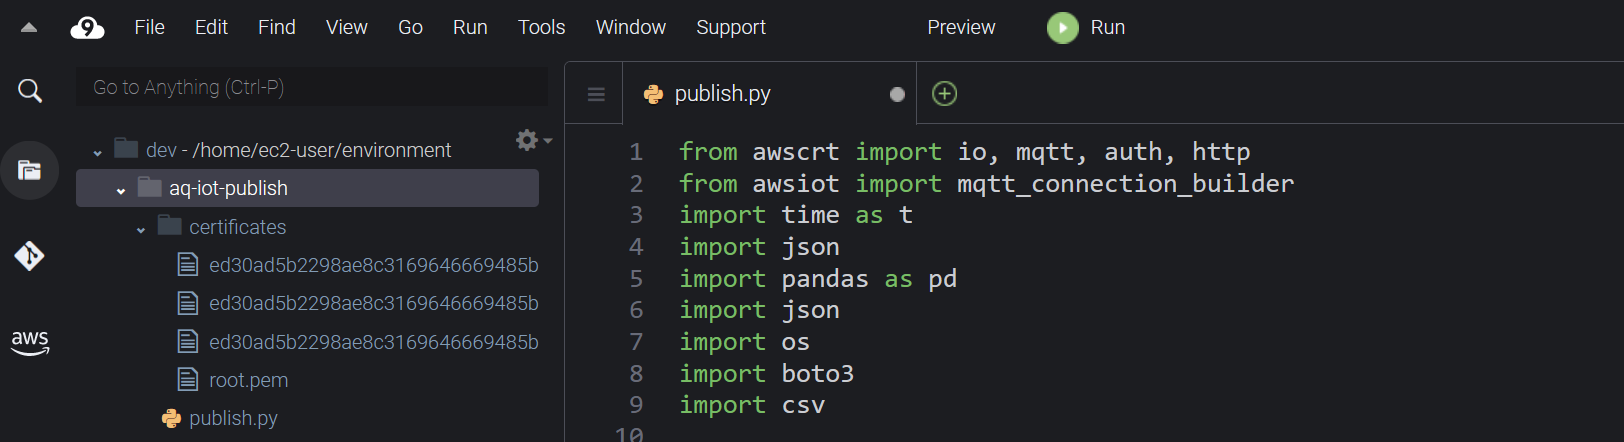The width and height of the screenshot is (1624, 442).
Task: Hide the menu bar with up arrow
Action: (29, 28)
